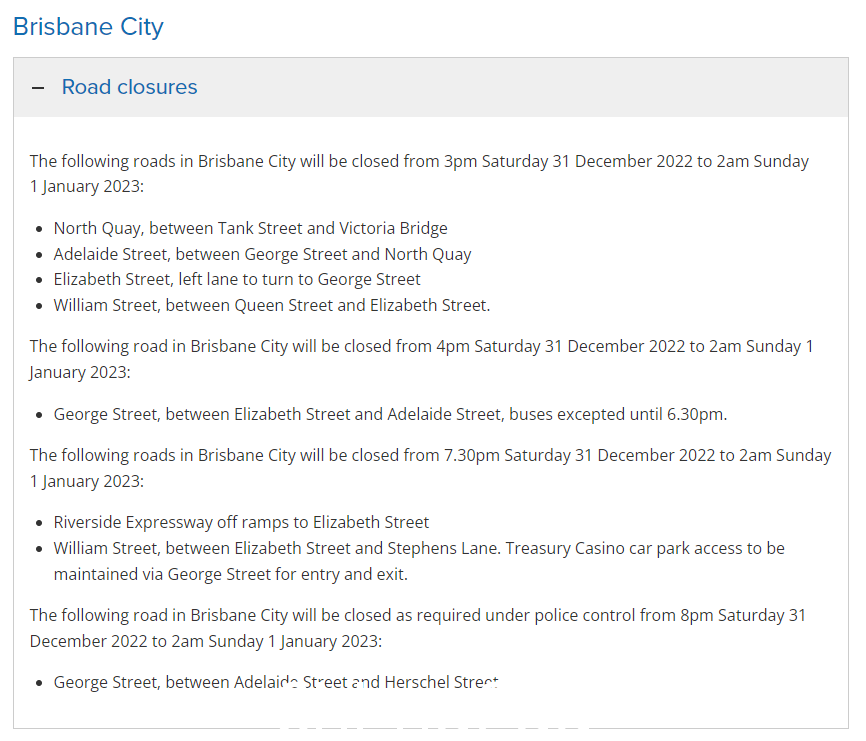Click the Elizabeth Street left lane list item
Image resolution: width=866 pixels, height=741 pixels.
[237, 279]
